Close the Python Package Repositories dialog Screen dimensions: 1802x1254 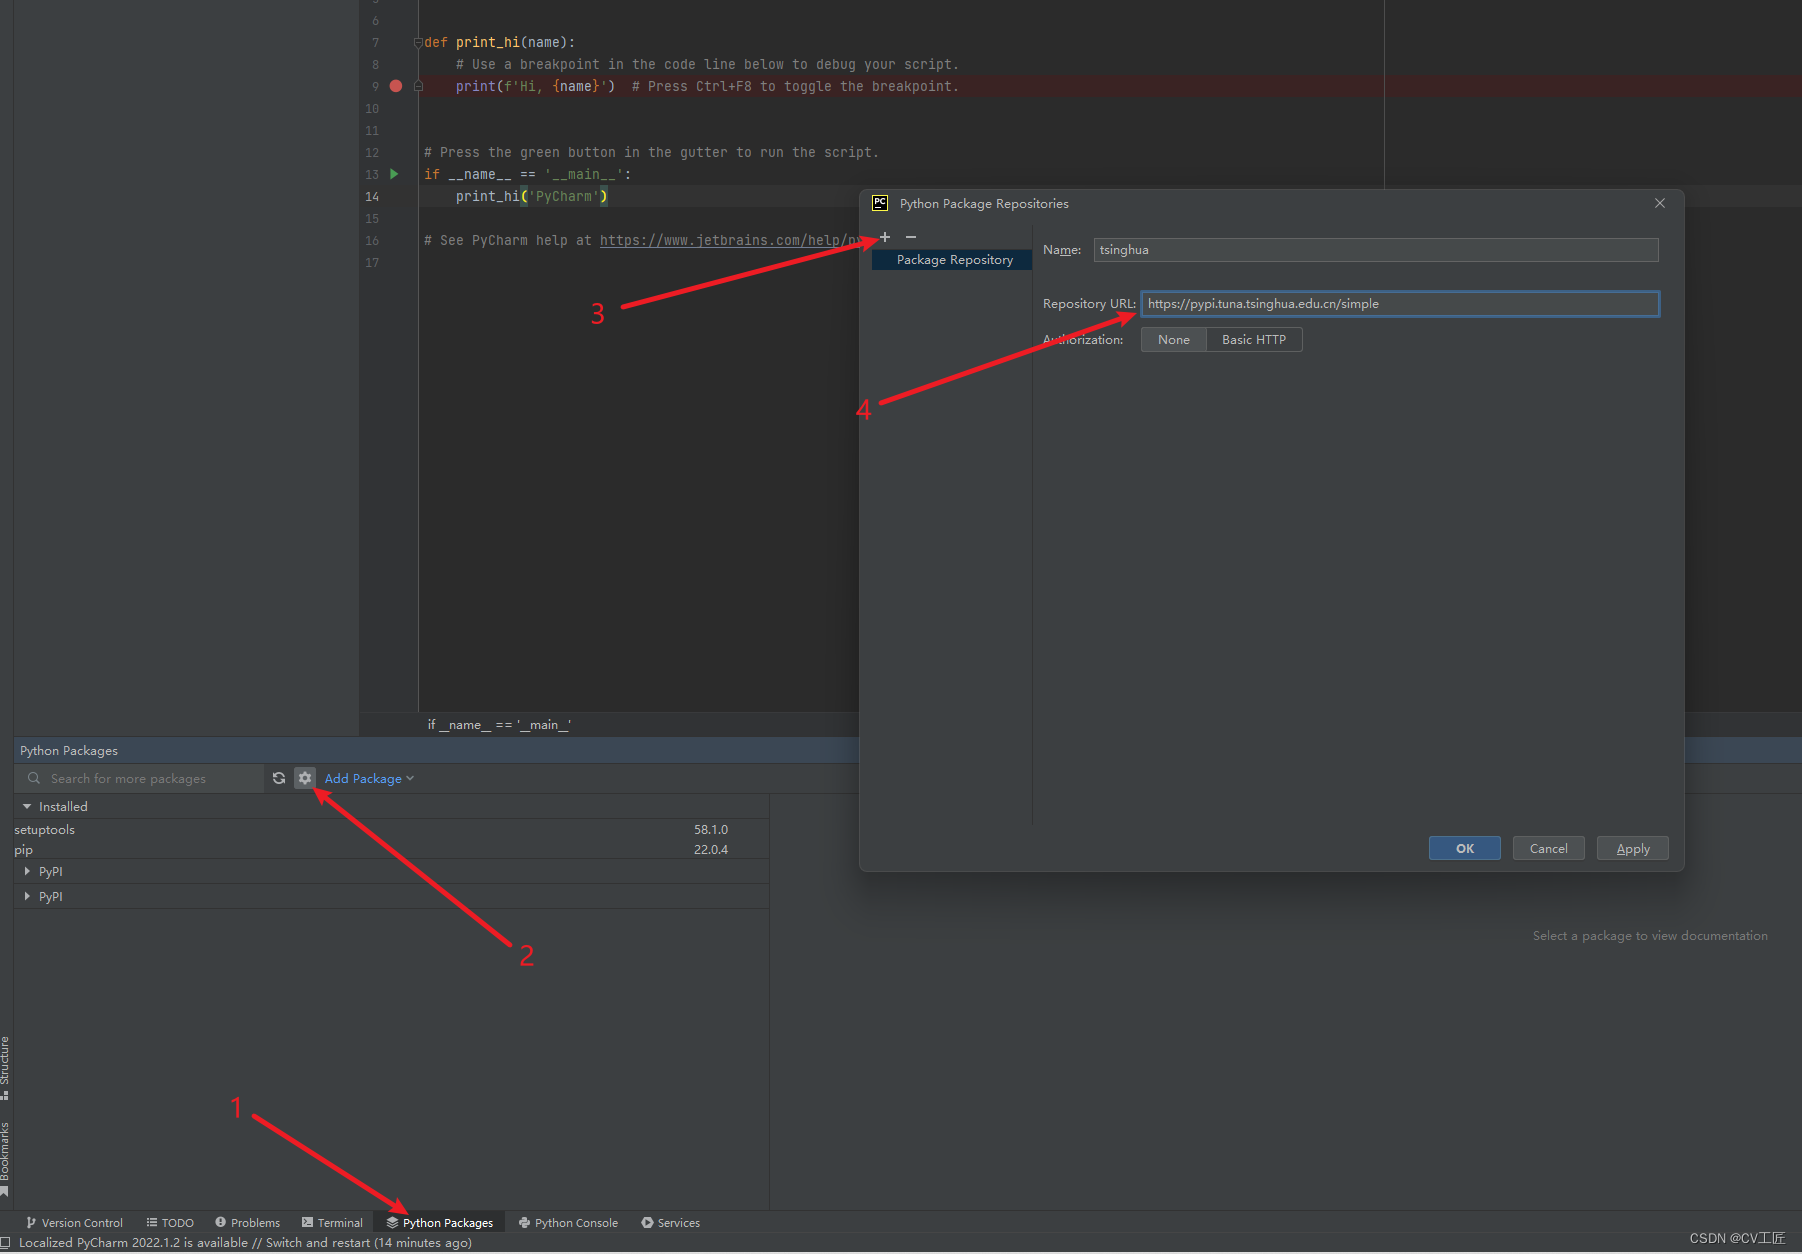(x=1660, y=203)
